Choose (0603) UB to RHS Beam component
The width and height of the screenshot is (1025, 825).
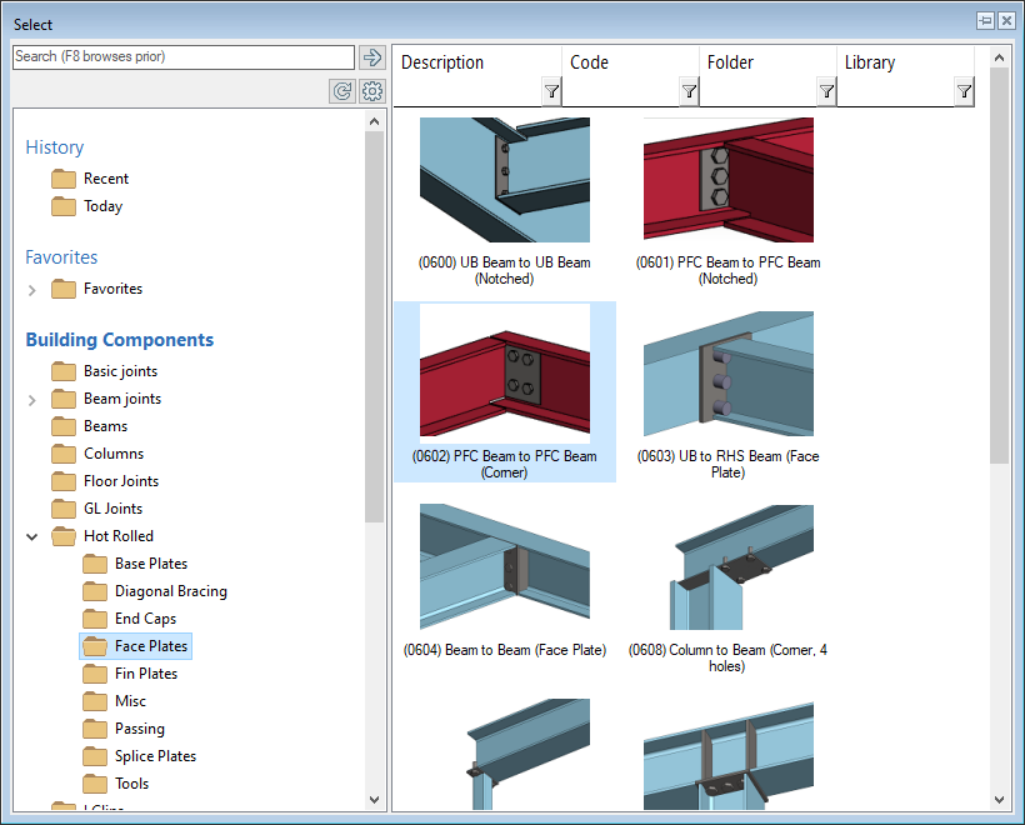click(x=728, y=373)
